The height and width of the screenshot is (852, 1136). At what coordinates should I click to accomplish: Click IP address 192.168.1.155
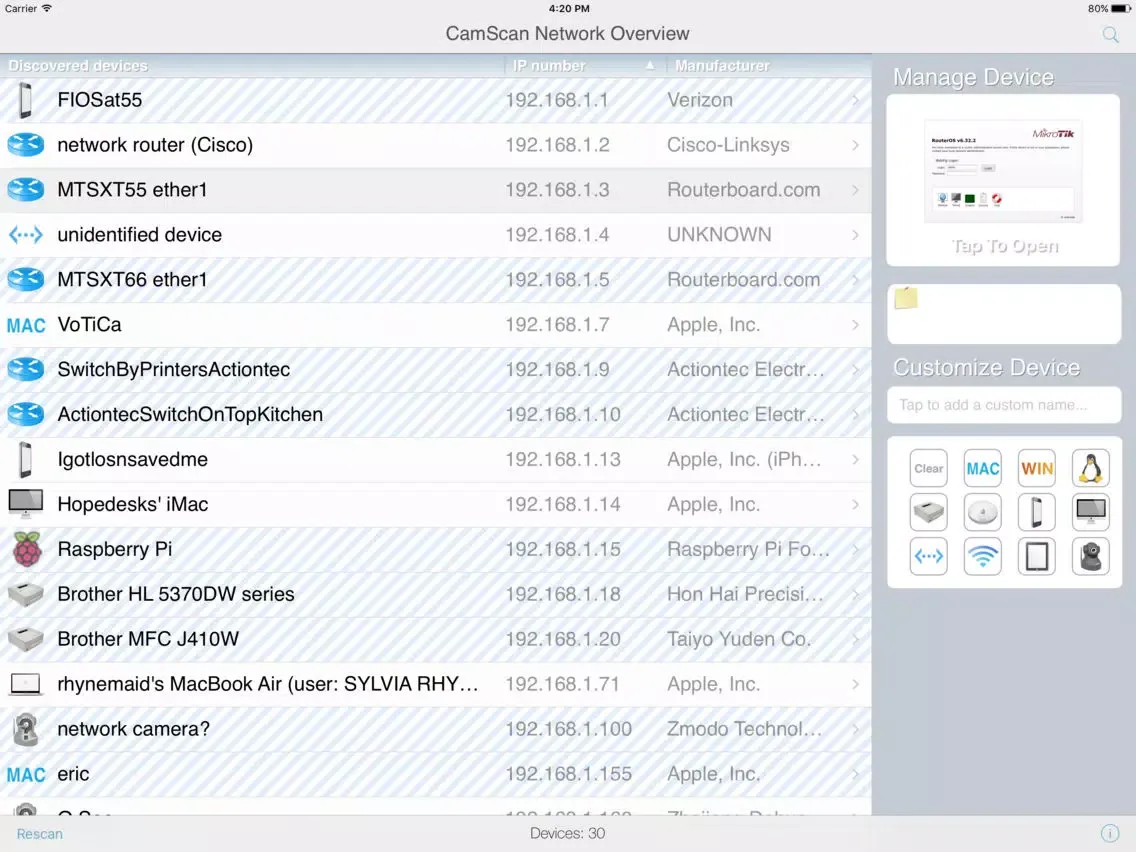coord(568,774)
